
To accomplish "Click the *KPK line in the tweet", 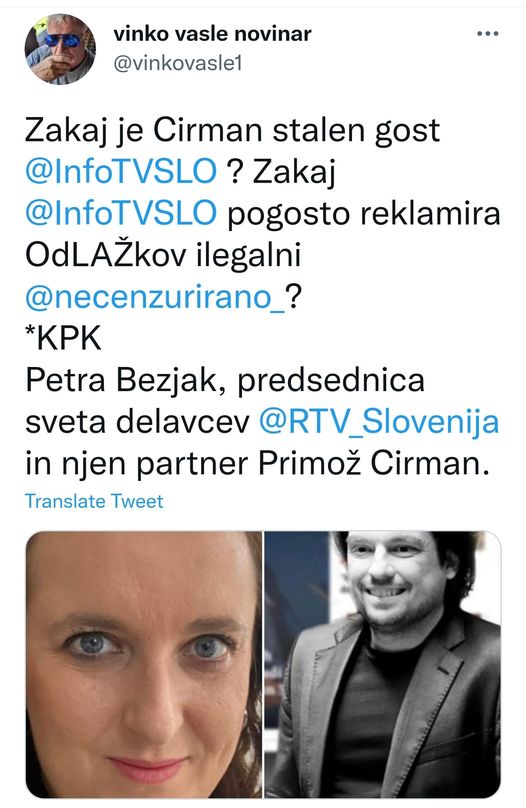I will click(x=63, y=339).
